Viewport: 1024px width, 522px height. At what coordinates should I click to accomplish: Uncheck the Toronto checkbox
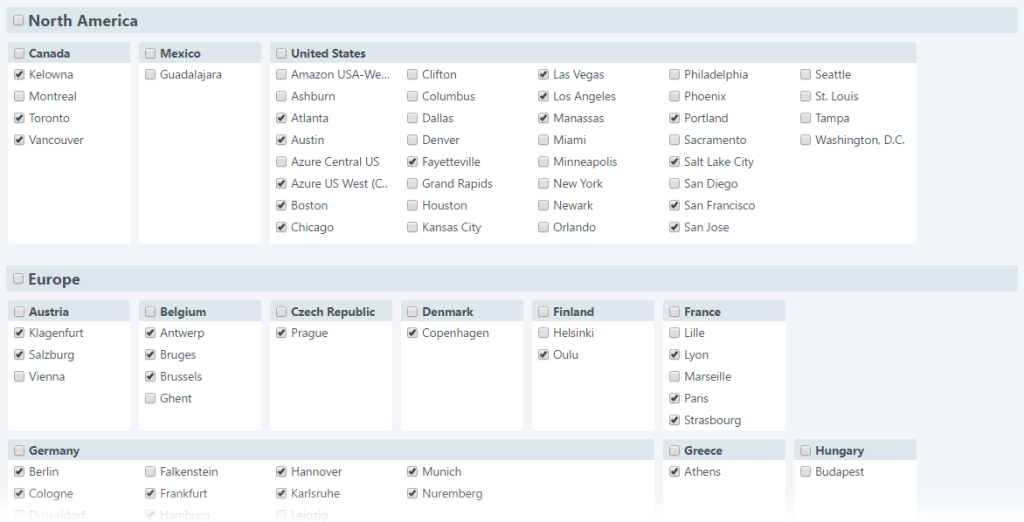19,118
